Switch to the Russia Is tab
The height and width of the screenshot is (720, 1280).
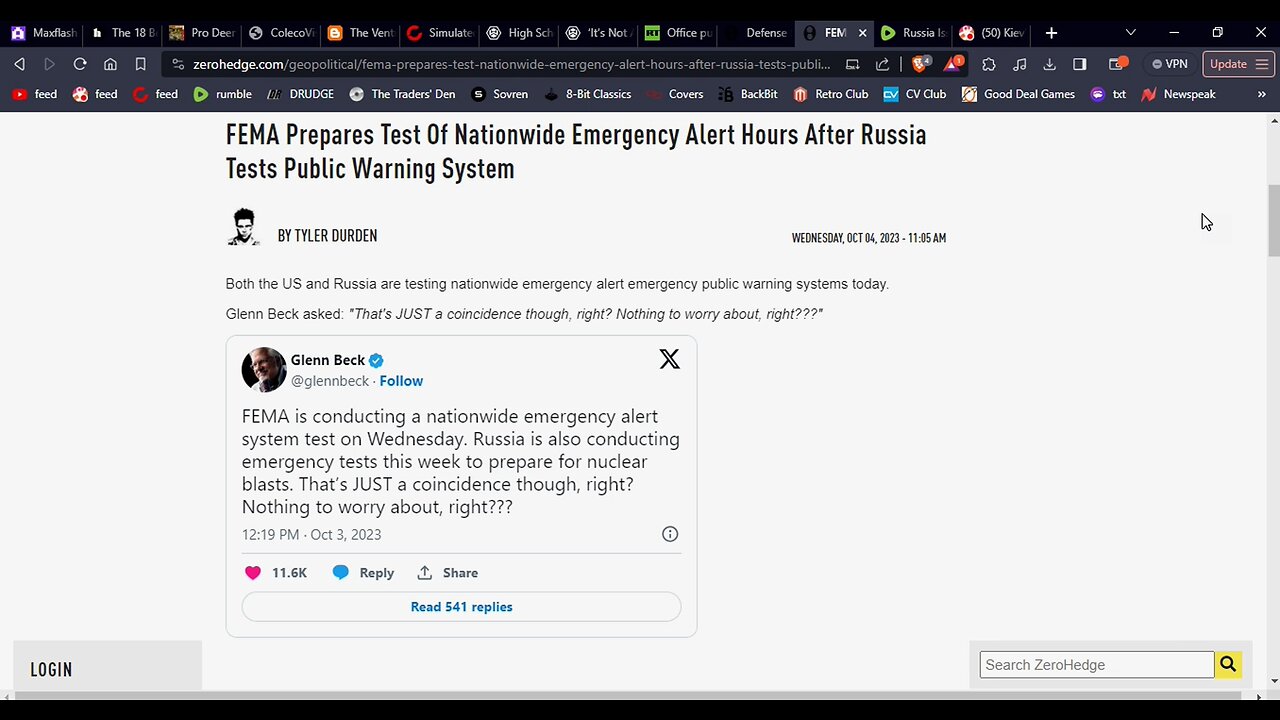(914, 33)
